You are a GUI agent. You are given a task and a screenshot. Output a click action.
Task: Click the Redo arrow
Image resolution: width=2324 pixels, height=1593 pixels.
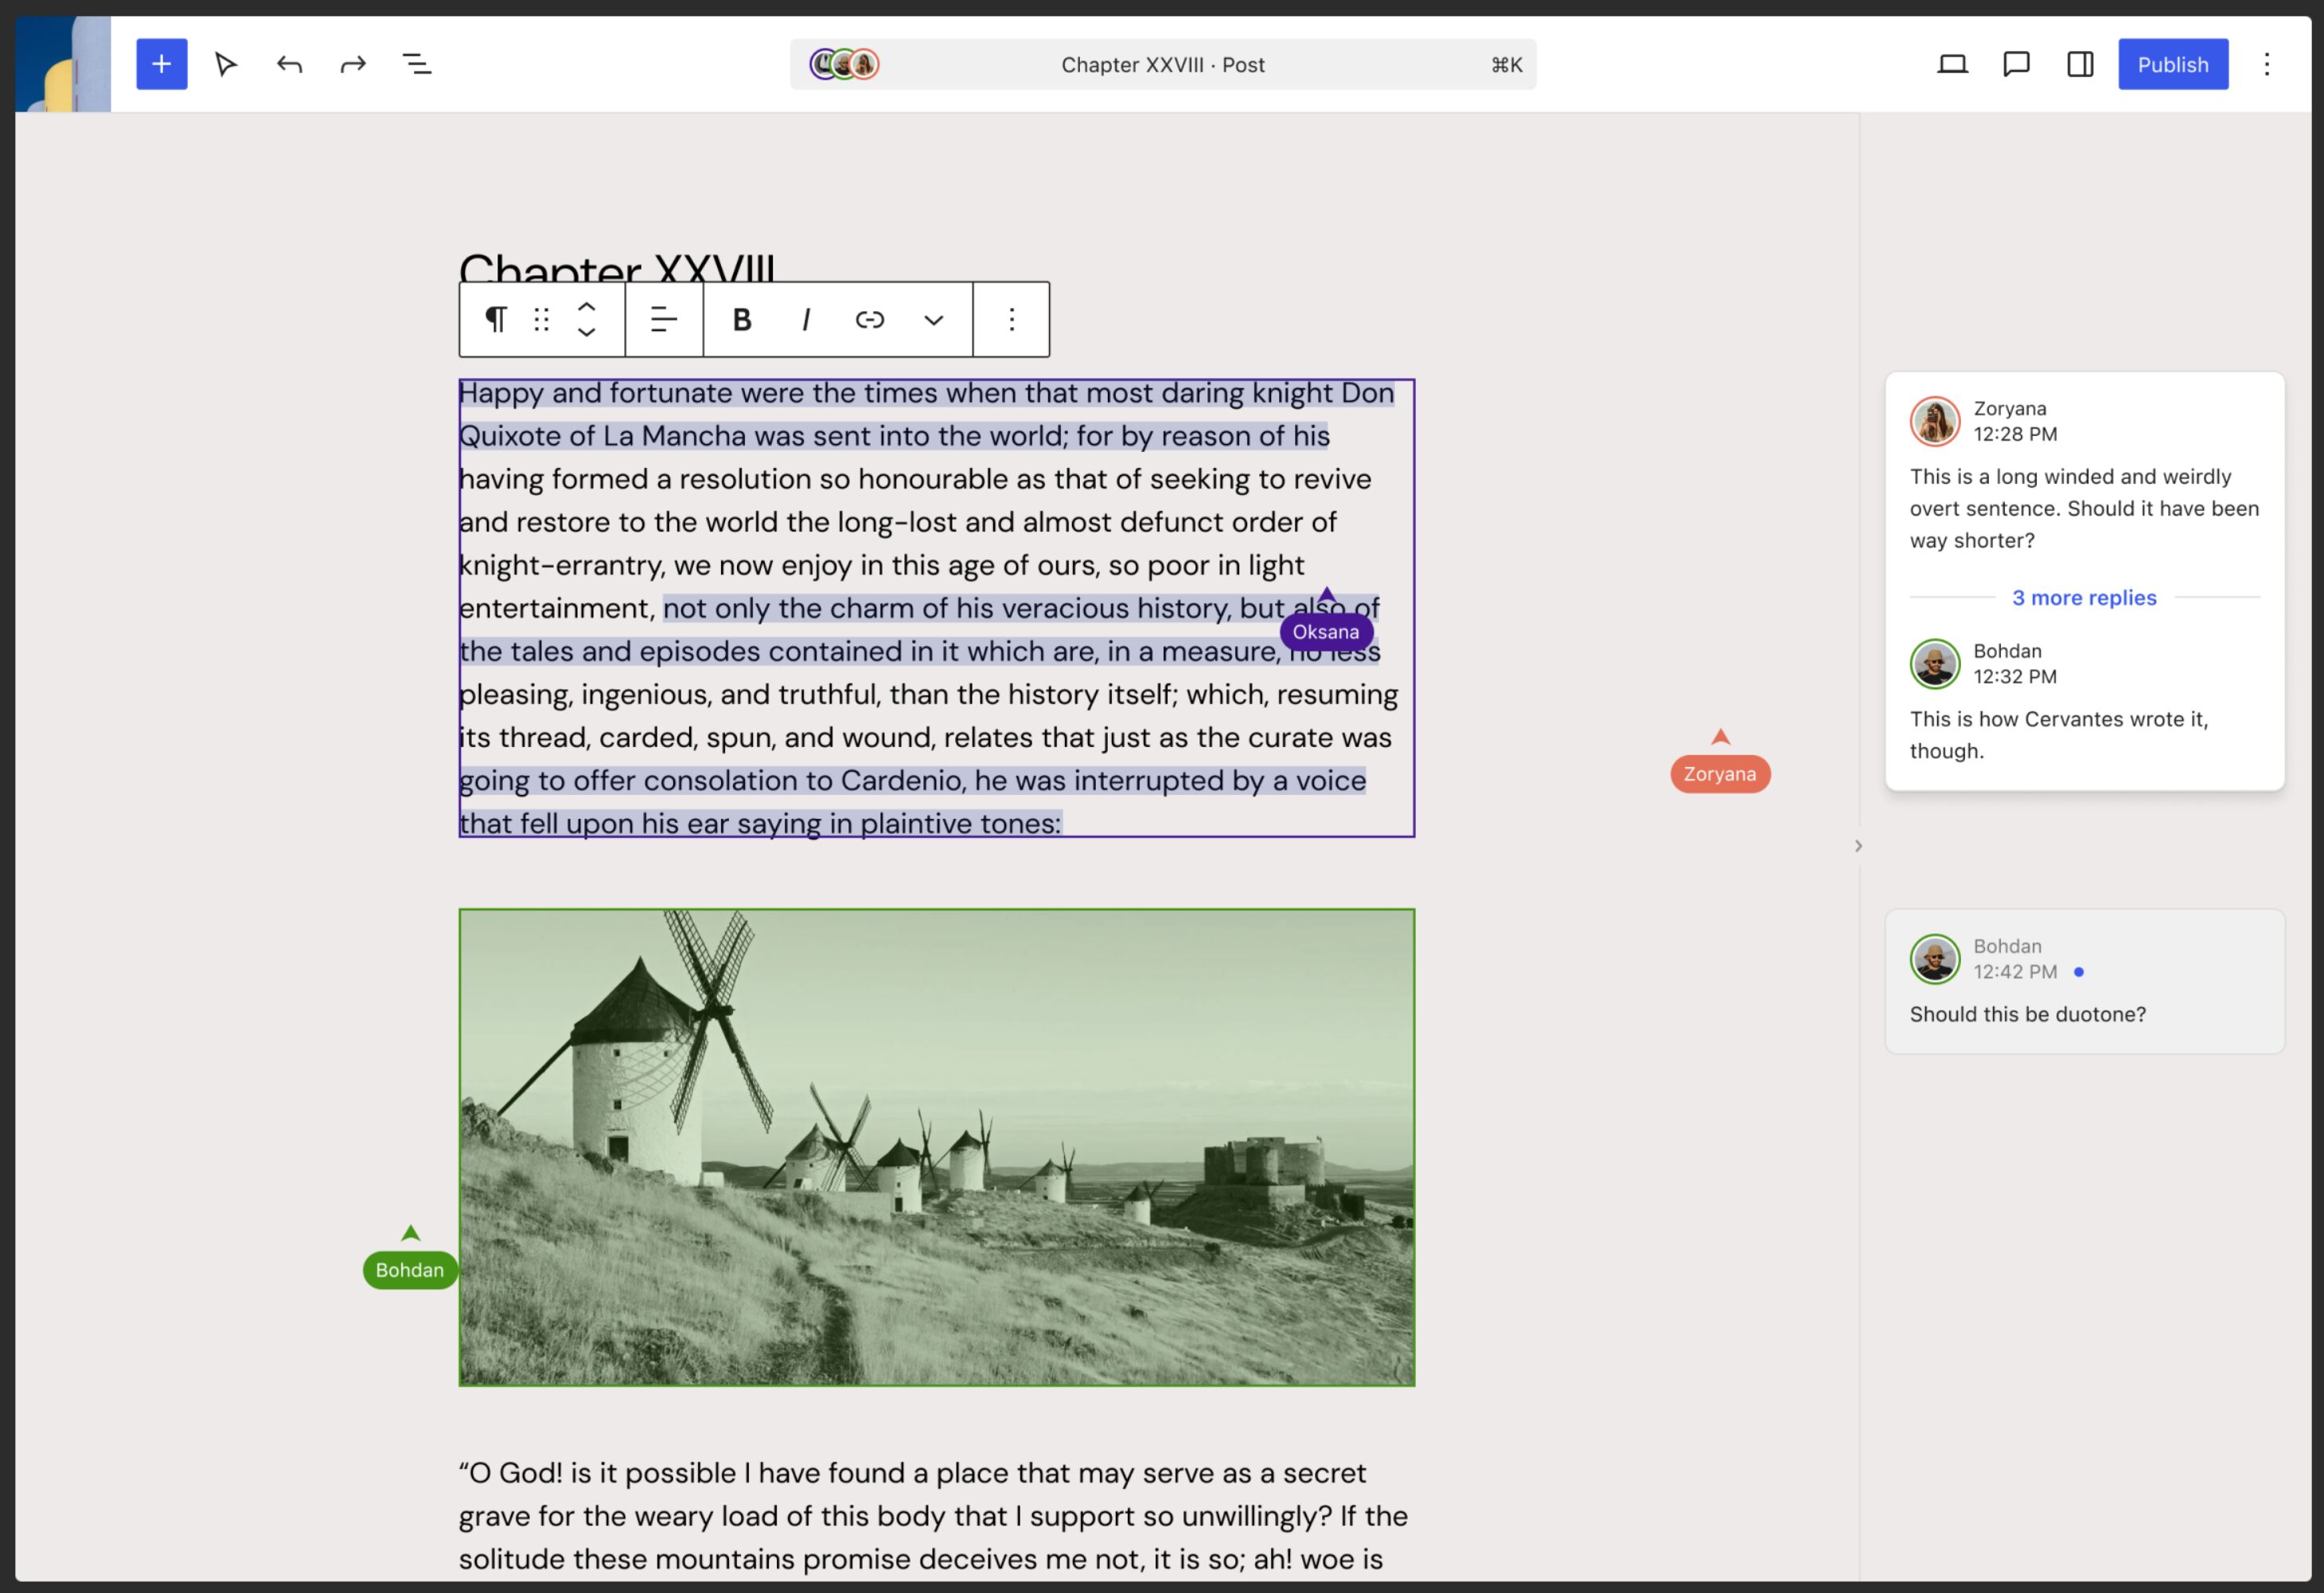click(353, 64)
